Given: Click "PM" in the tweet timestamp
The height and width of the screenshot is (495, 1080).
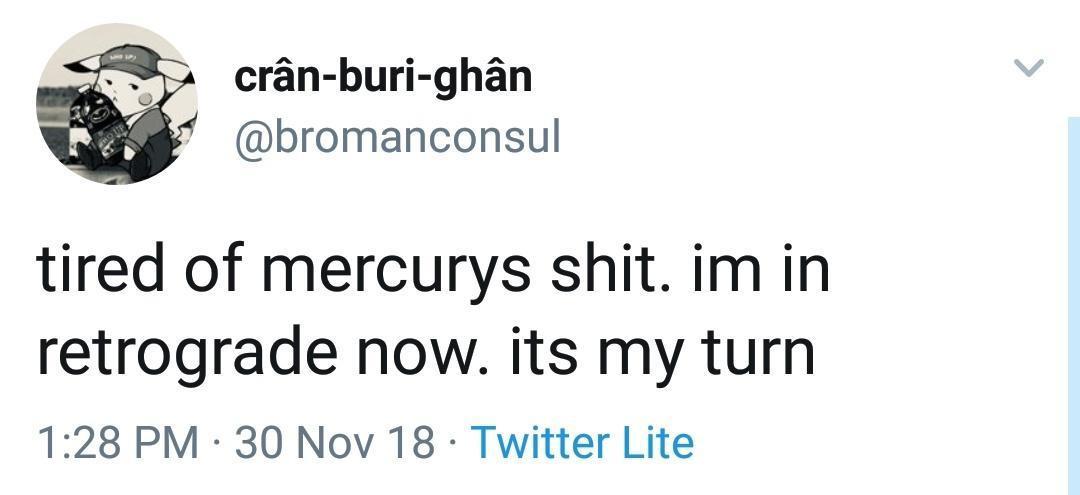Looking at the screenshot, I should click(171, 442).
